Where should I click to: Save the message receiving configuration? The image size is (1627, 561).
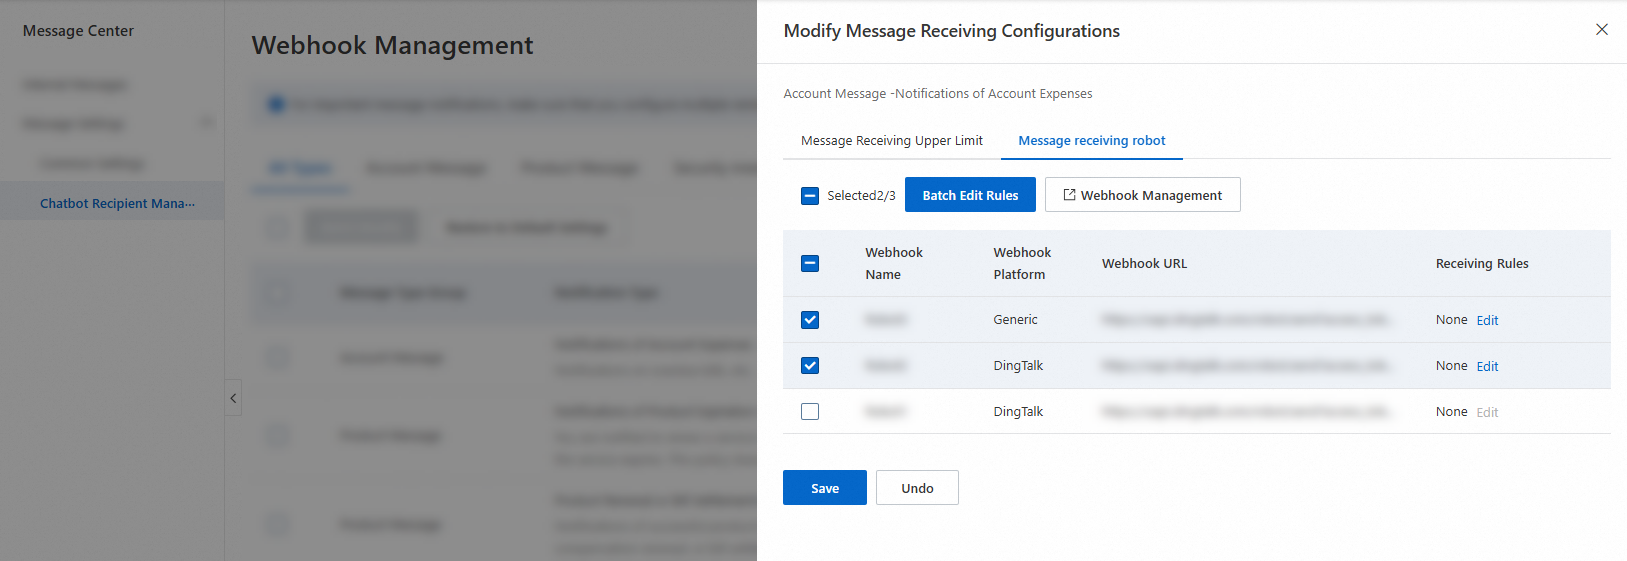824,488
